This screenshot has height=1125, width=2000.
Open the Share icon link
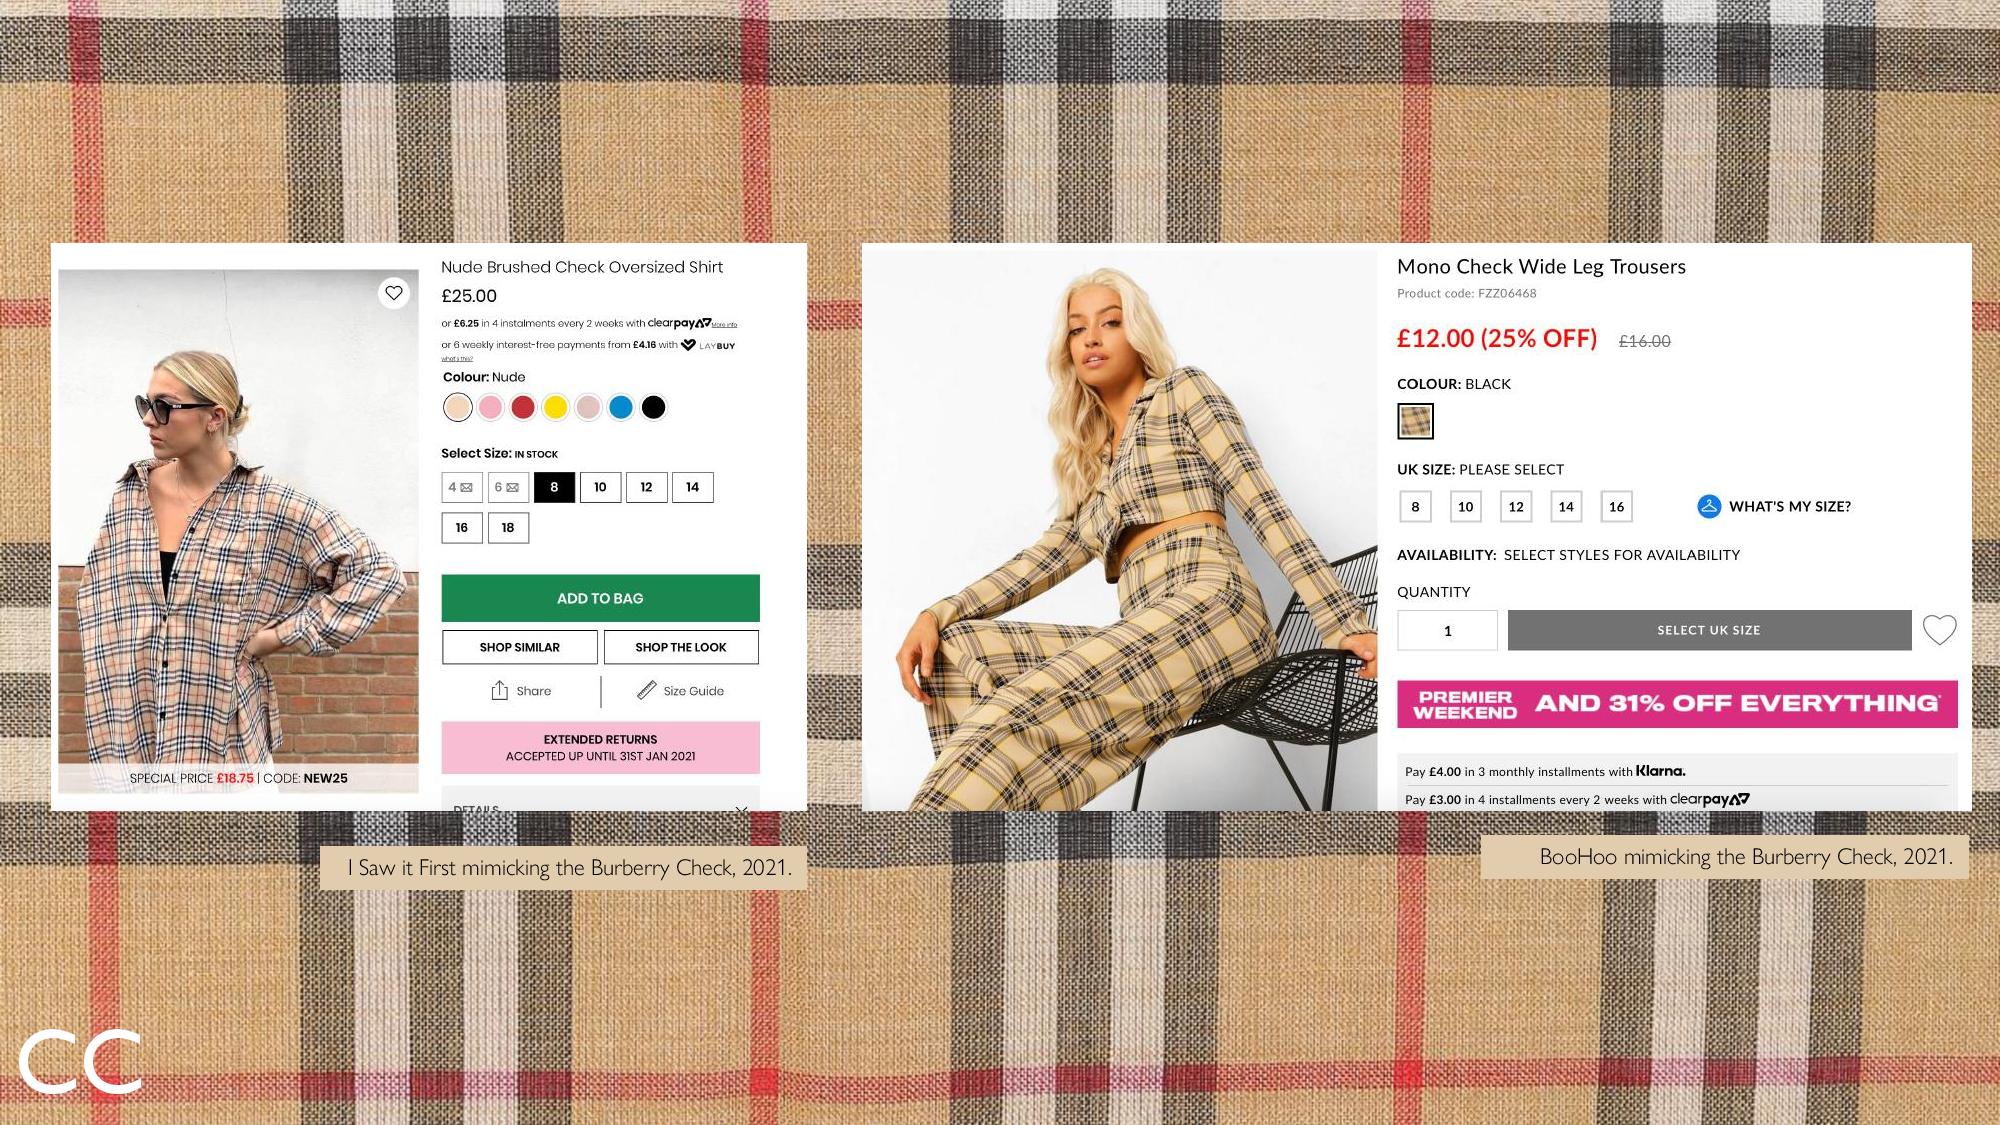500,691
